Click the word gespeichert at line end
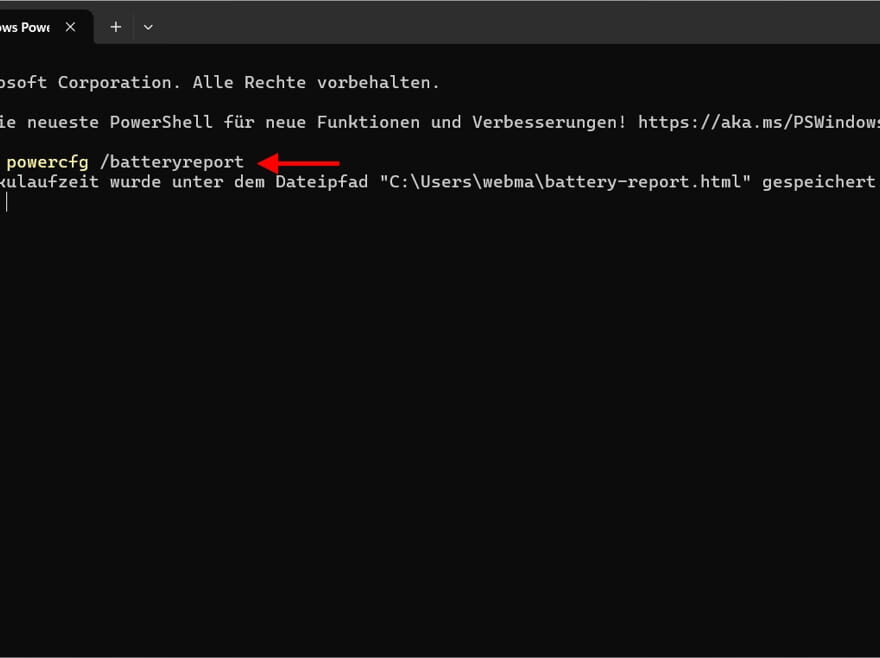The height and width of the screenshot is (658, 880). click(820, 181)
